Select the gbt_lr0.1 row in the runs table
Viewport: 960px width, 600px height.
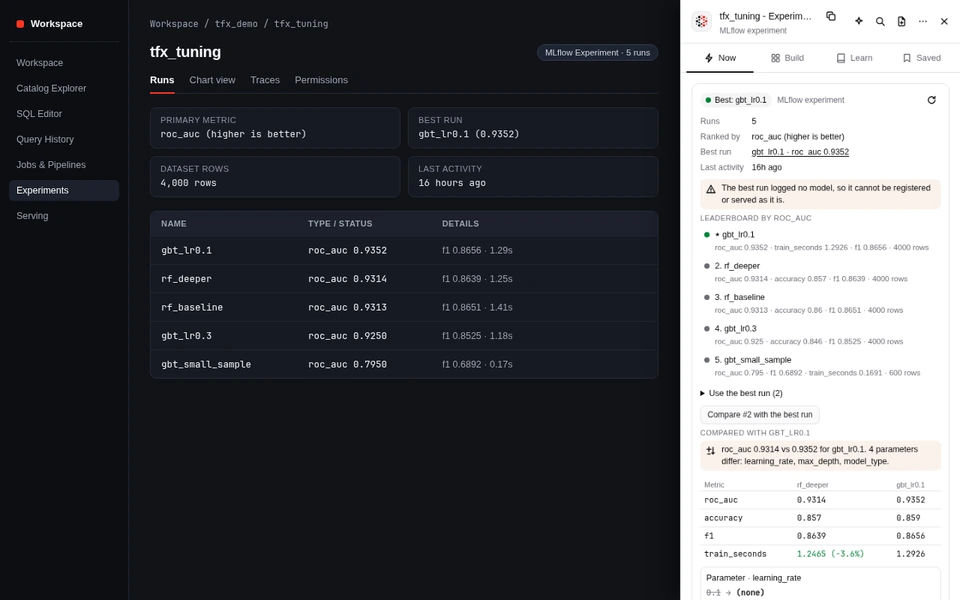pyautogui.click(x=404, y=250)
